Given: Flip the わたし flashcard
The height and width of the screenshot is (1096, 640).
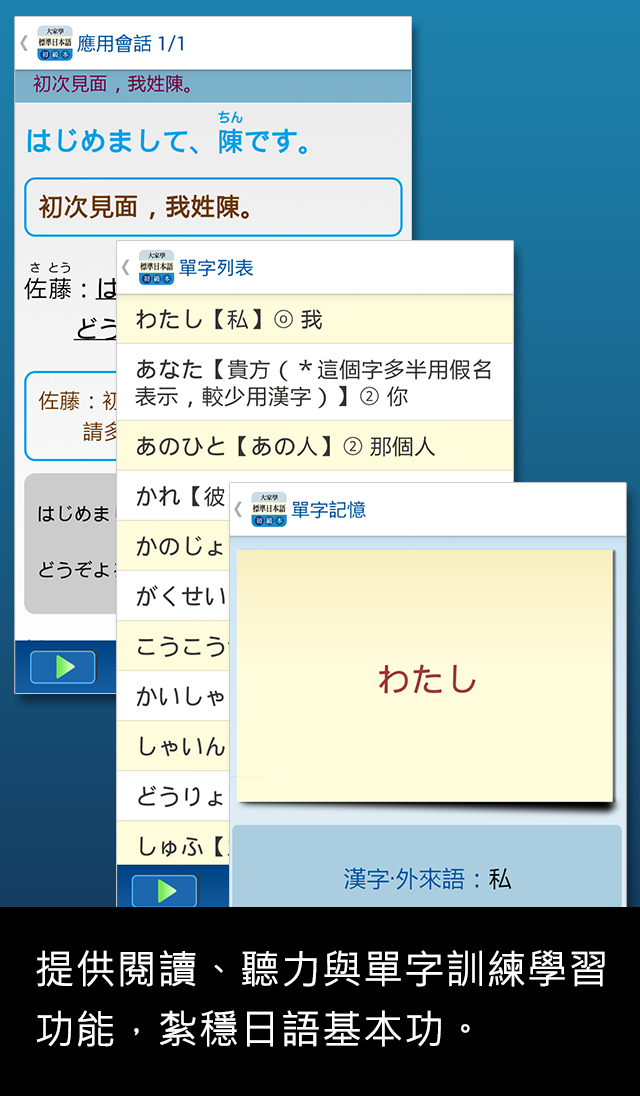Looking at the screenshot, I should 425,676.
